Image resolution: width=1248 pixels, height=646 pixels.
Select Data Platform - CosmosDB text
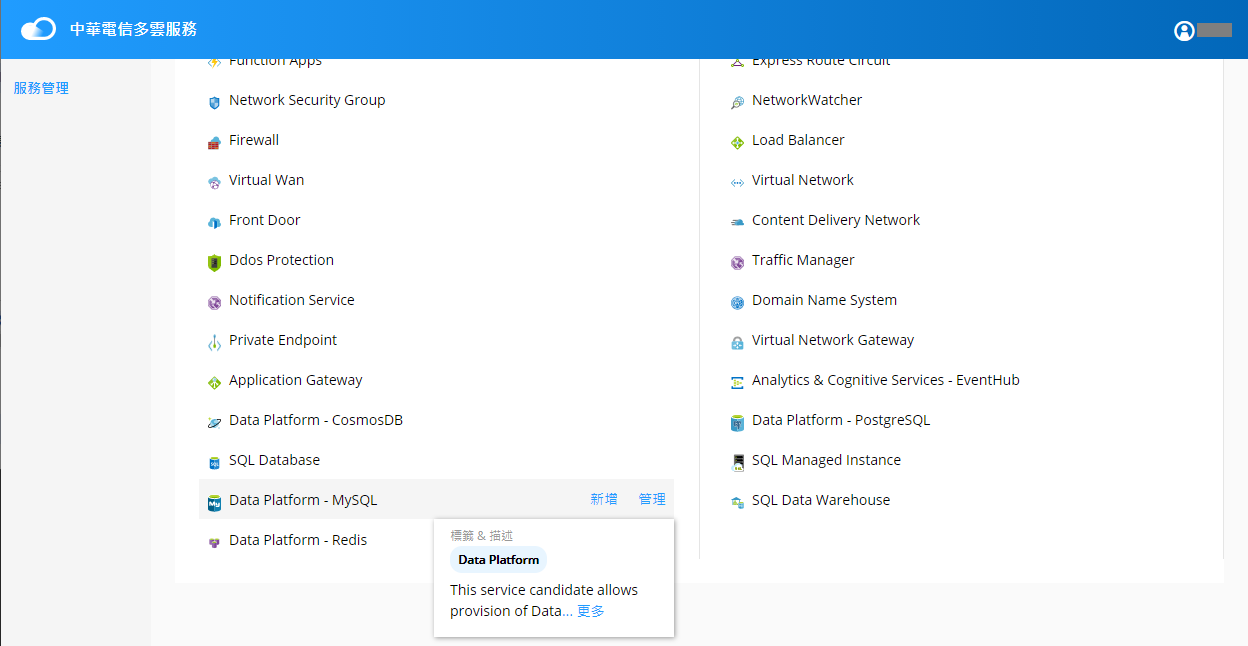coord(316,420)
